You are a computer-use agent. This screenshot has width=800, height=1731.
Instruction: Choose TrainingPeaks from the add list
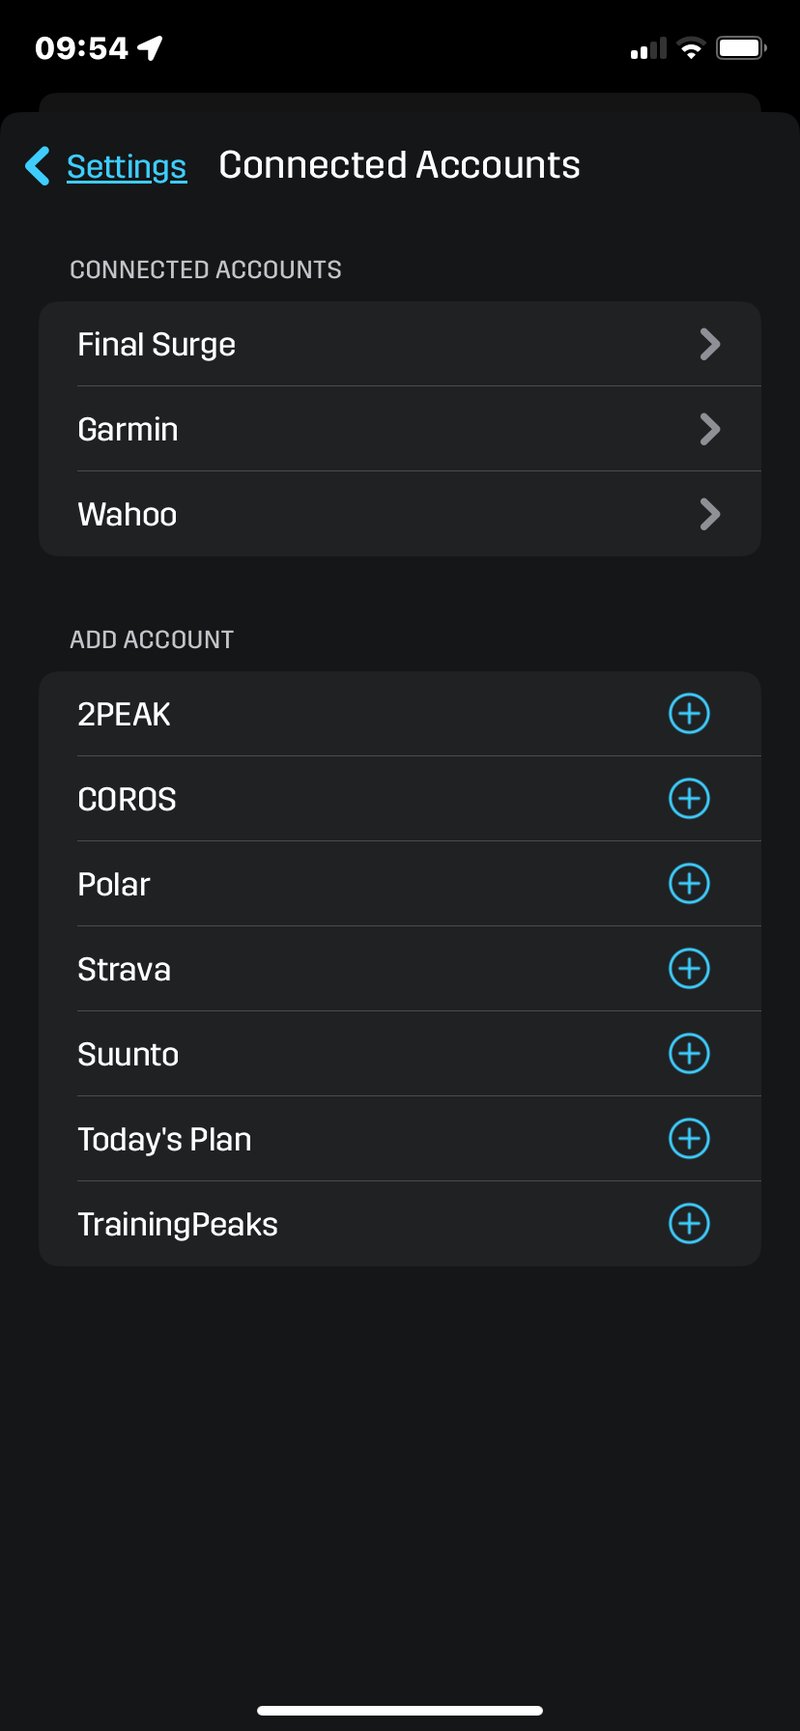178,1224
